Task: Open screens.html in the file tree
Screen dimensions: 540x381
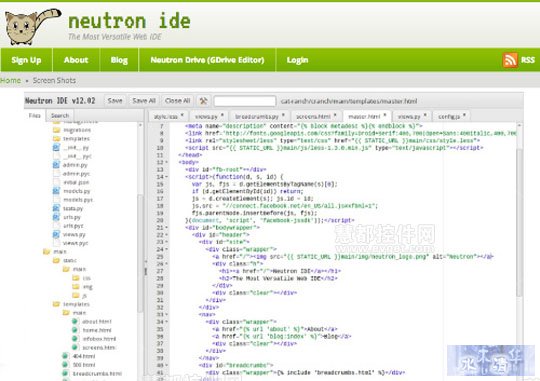Action: [98, 348]
